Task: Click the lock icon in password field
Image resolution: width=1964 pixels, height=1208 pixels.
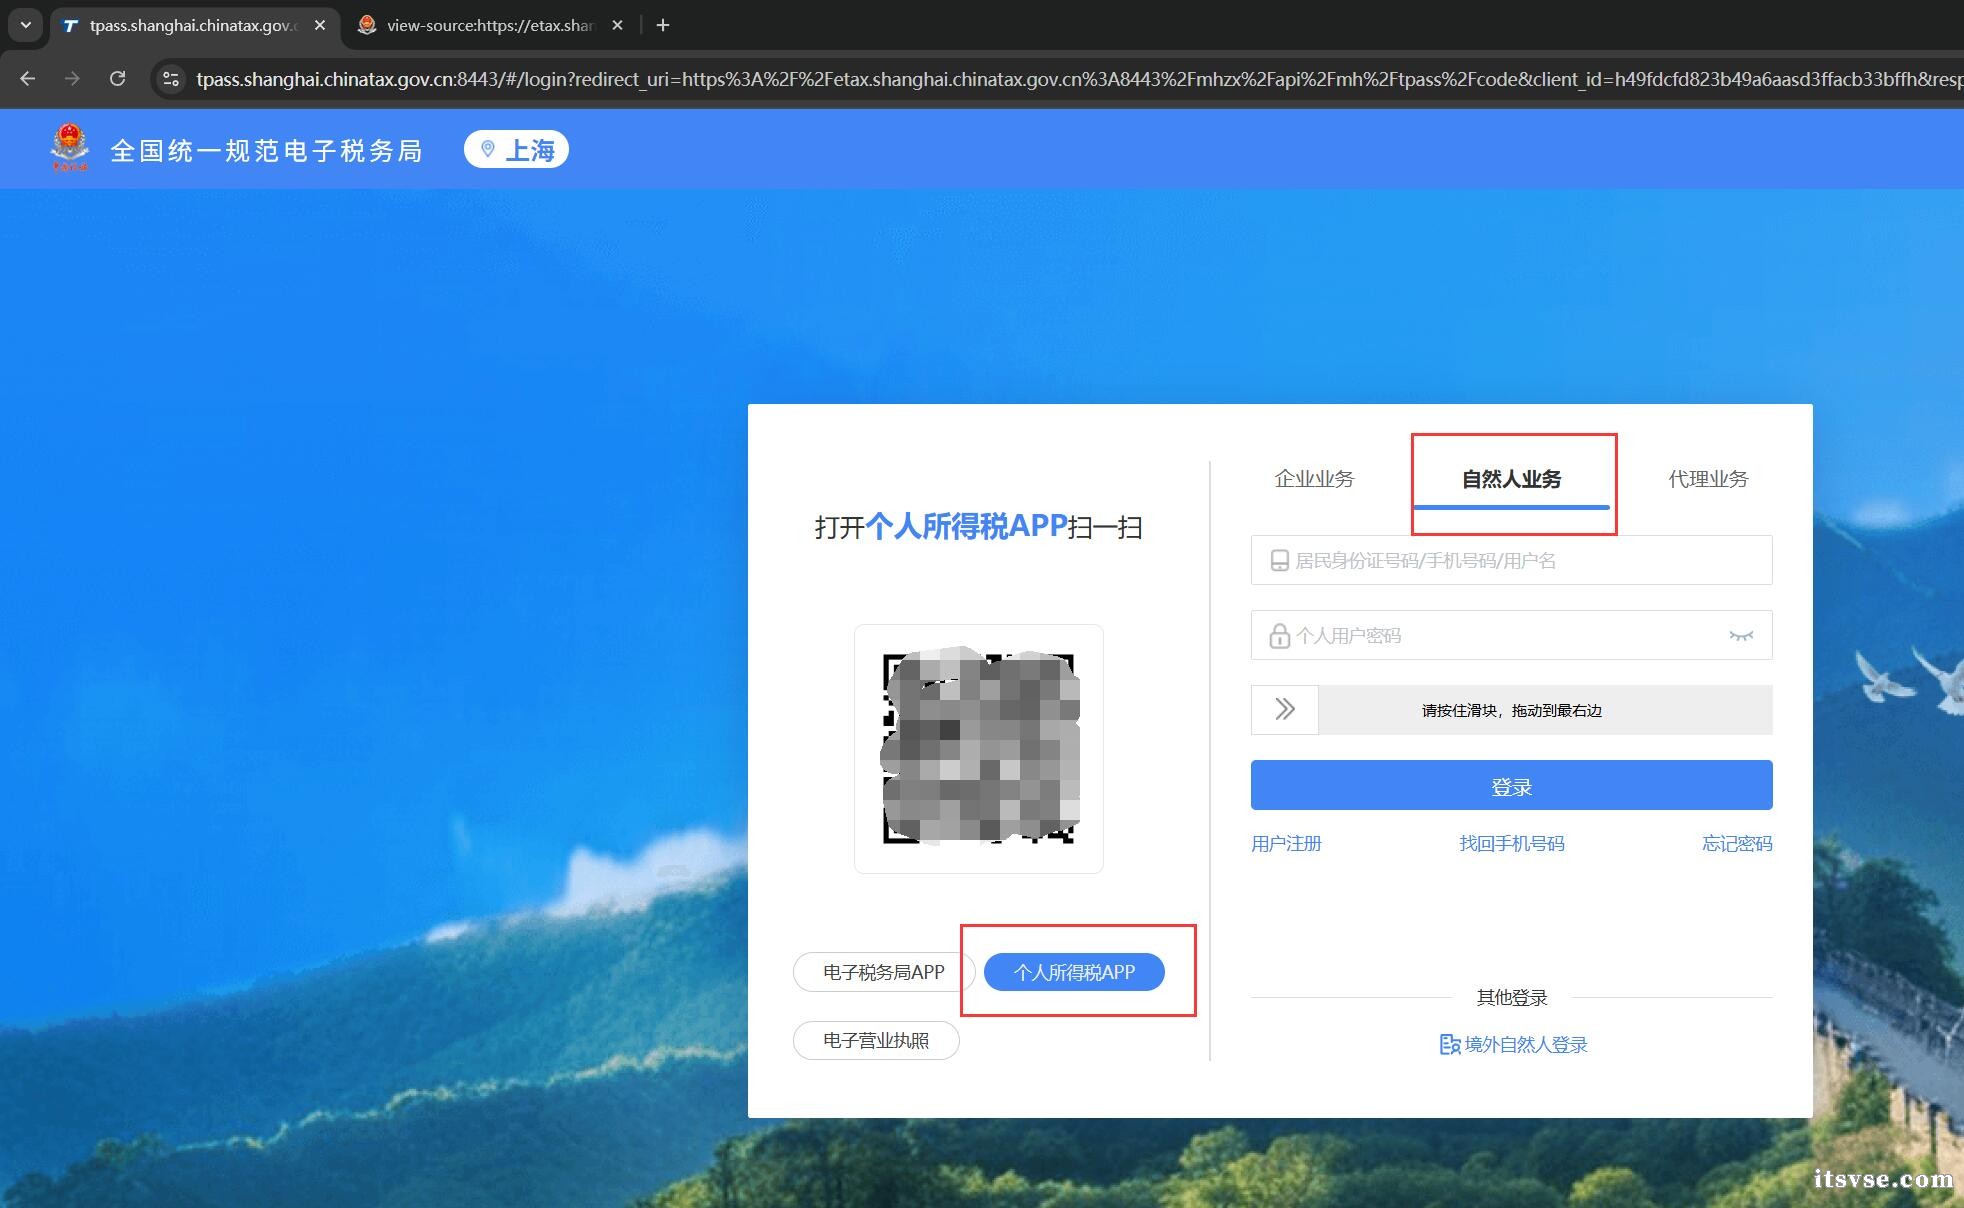Action: (x=1279, y=636)
